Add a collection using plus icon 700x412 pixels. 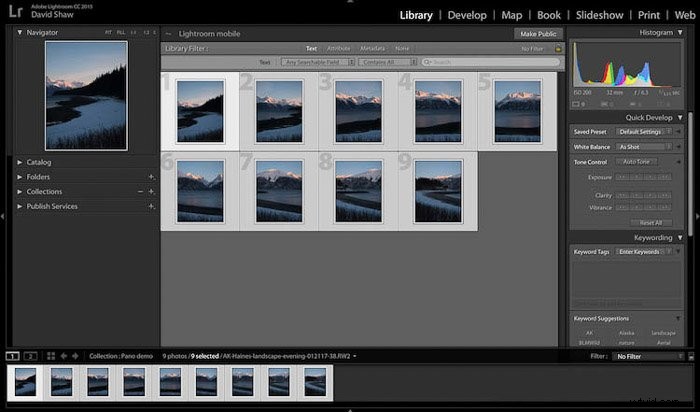click(151, 191)
